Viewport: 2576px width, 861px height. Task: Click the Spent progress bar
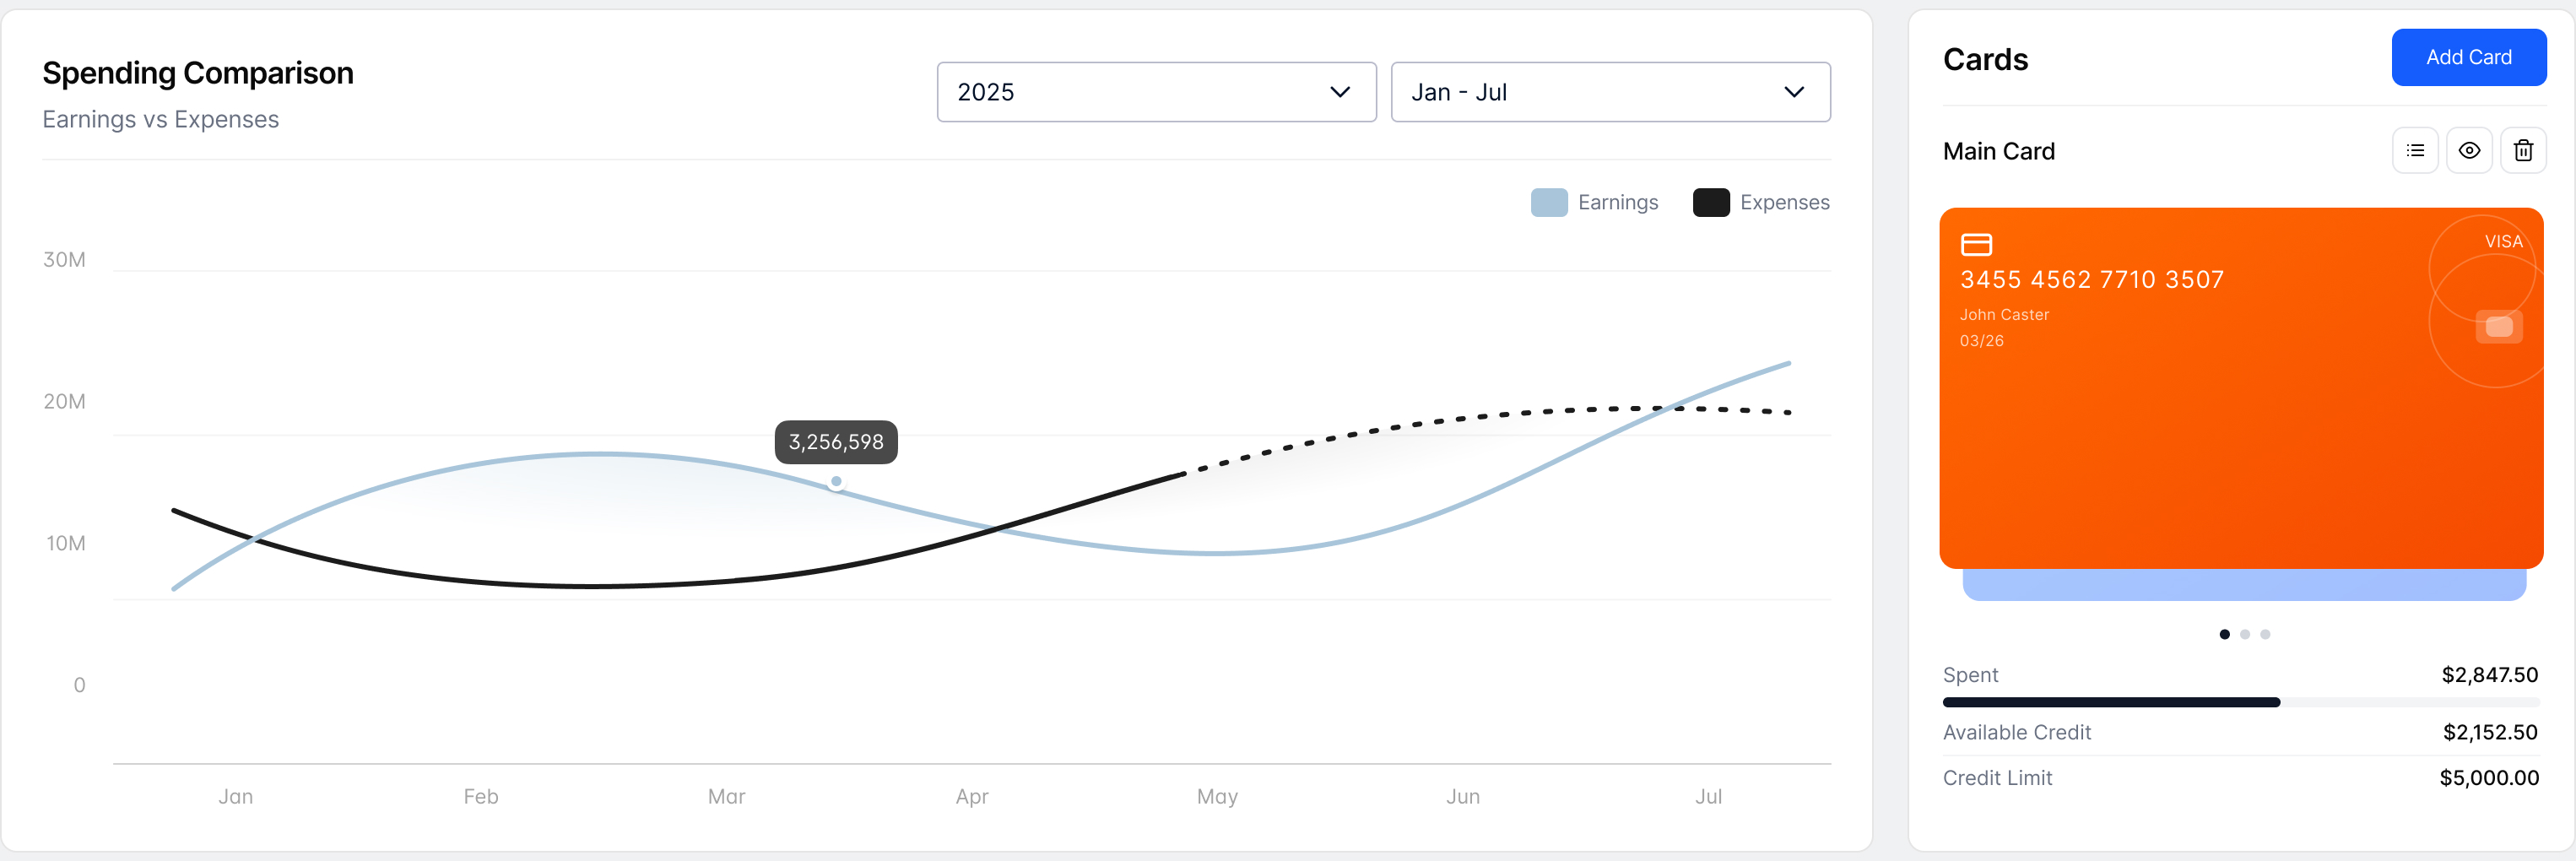[2240, 703]
